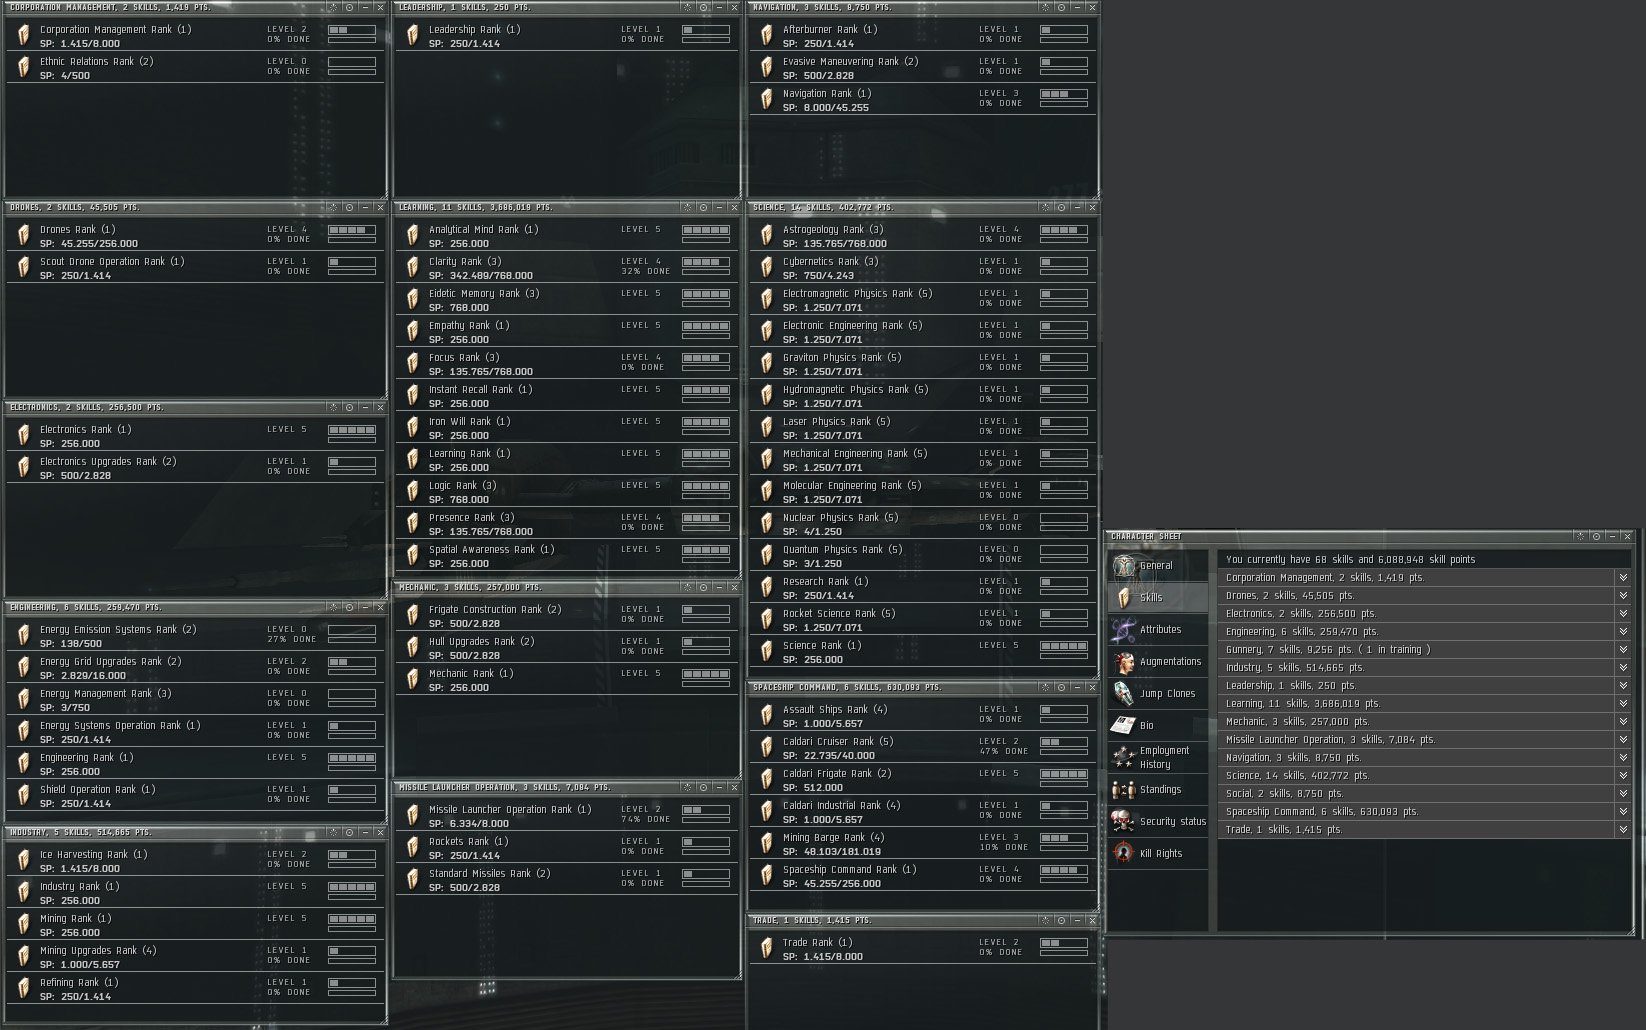Screen dimensions: 1646x1030
Task: Toggle the pin circle on the Learning window
Action: (703, 207)
